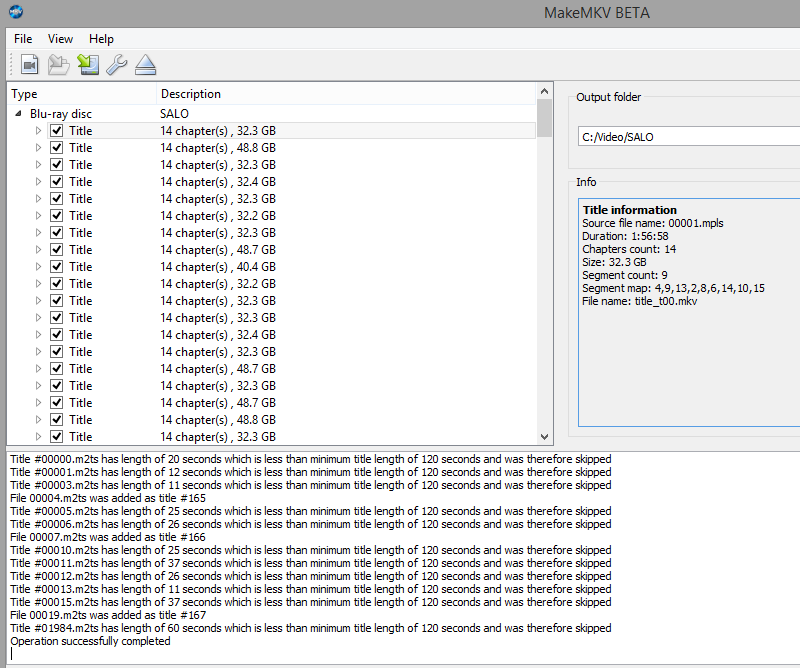Click the green-arrow Backup disc icon

tap(88, 65)
